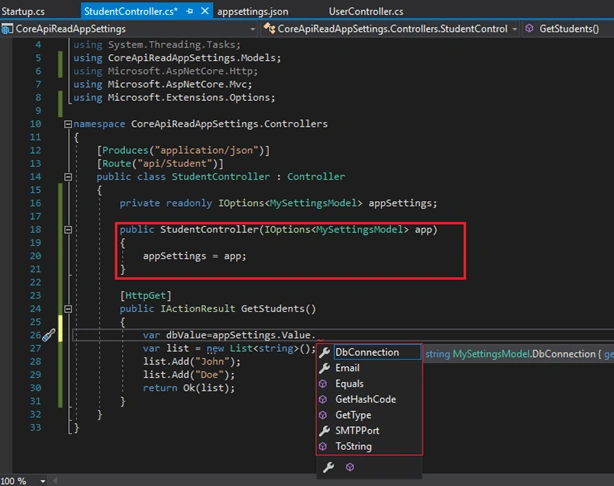Image resolution: width=614 pixels, height=486 pixels.
Task: Click the CoreApiReadAppSettings project icon
Action: coord(7,29)
